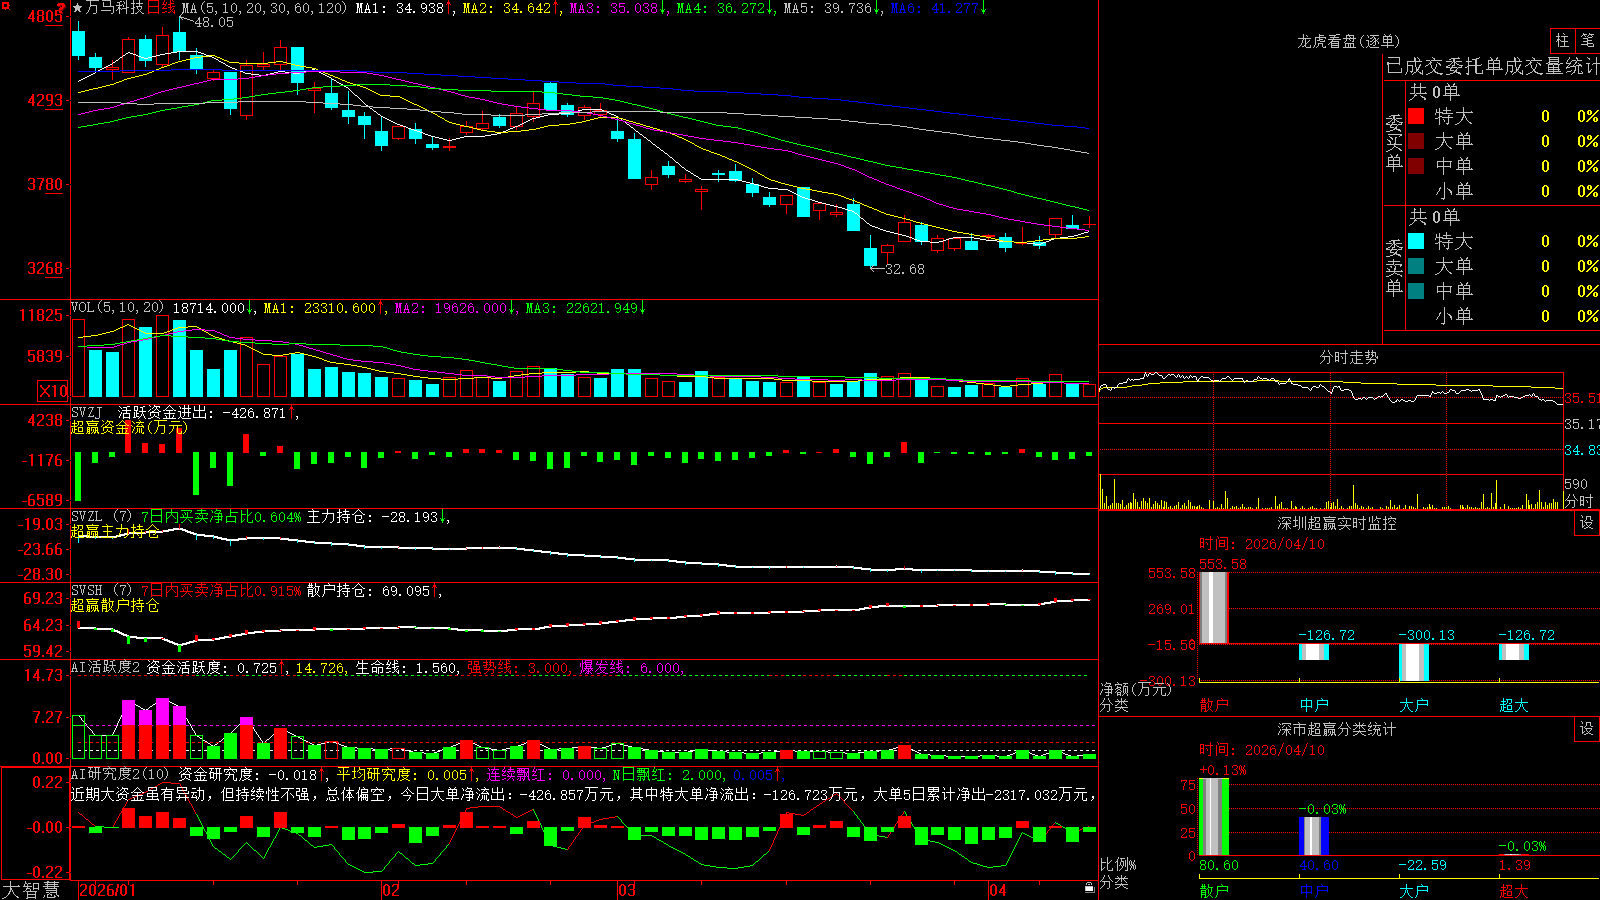Click the 近期大资金虽有异动 commentary line
Screen dimensions: 1600x900
583,794
